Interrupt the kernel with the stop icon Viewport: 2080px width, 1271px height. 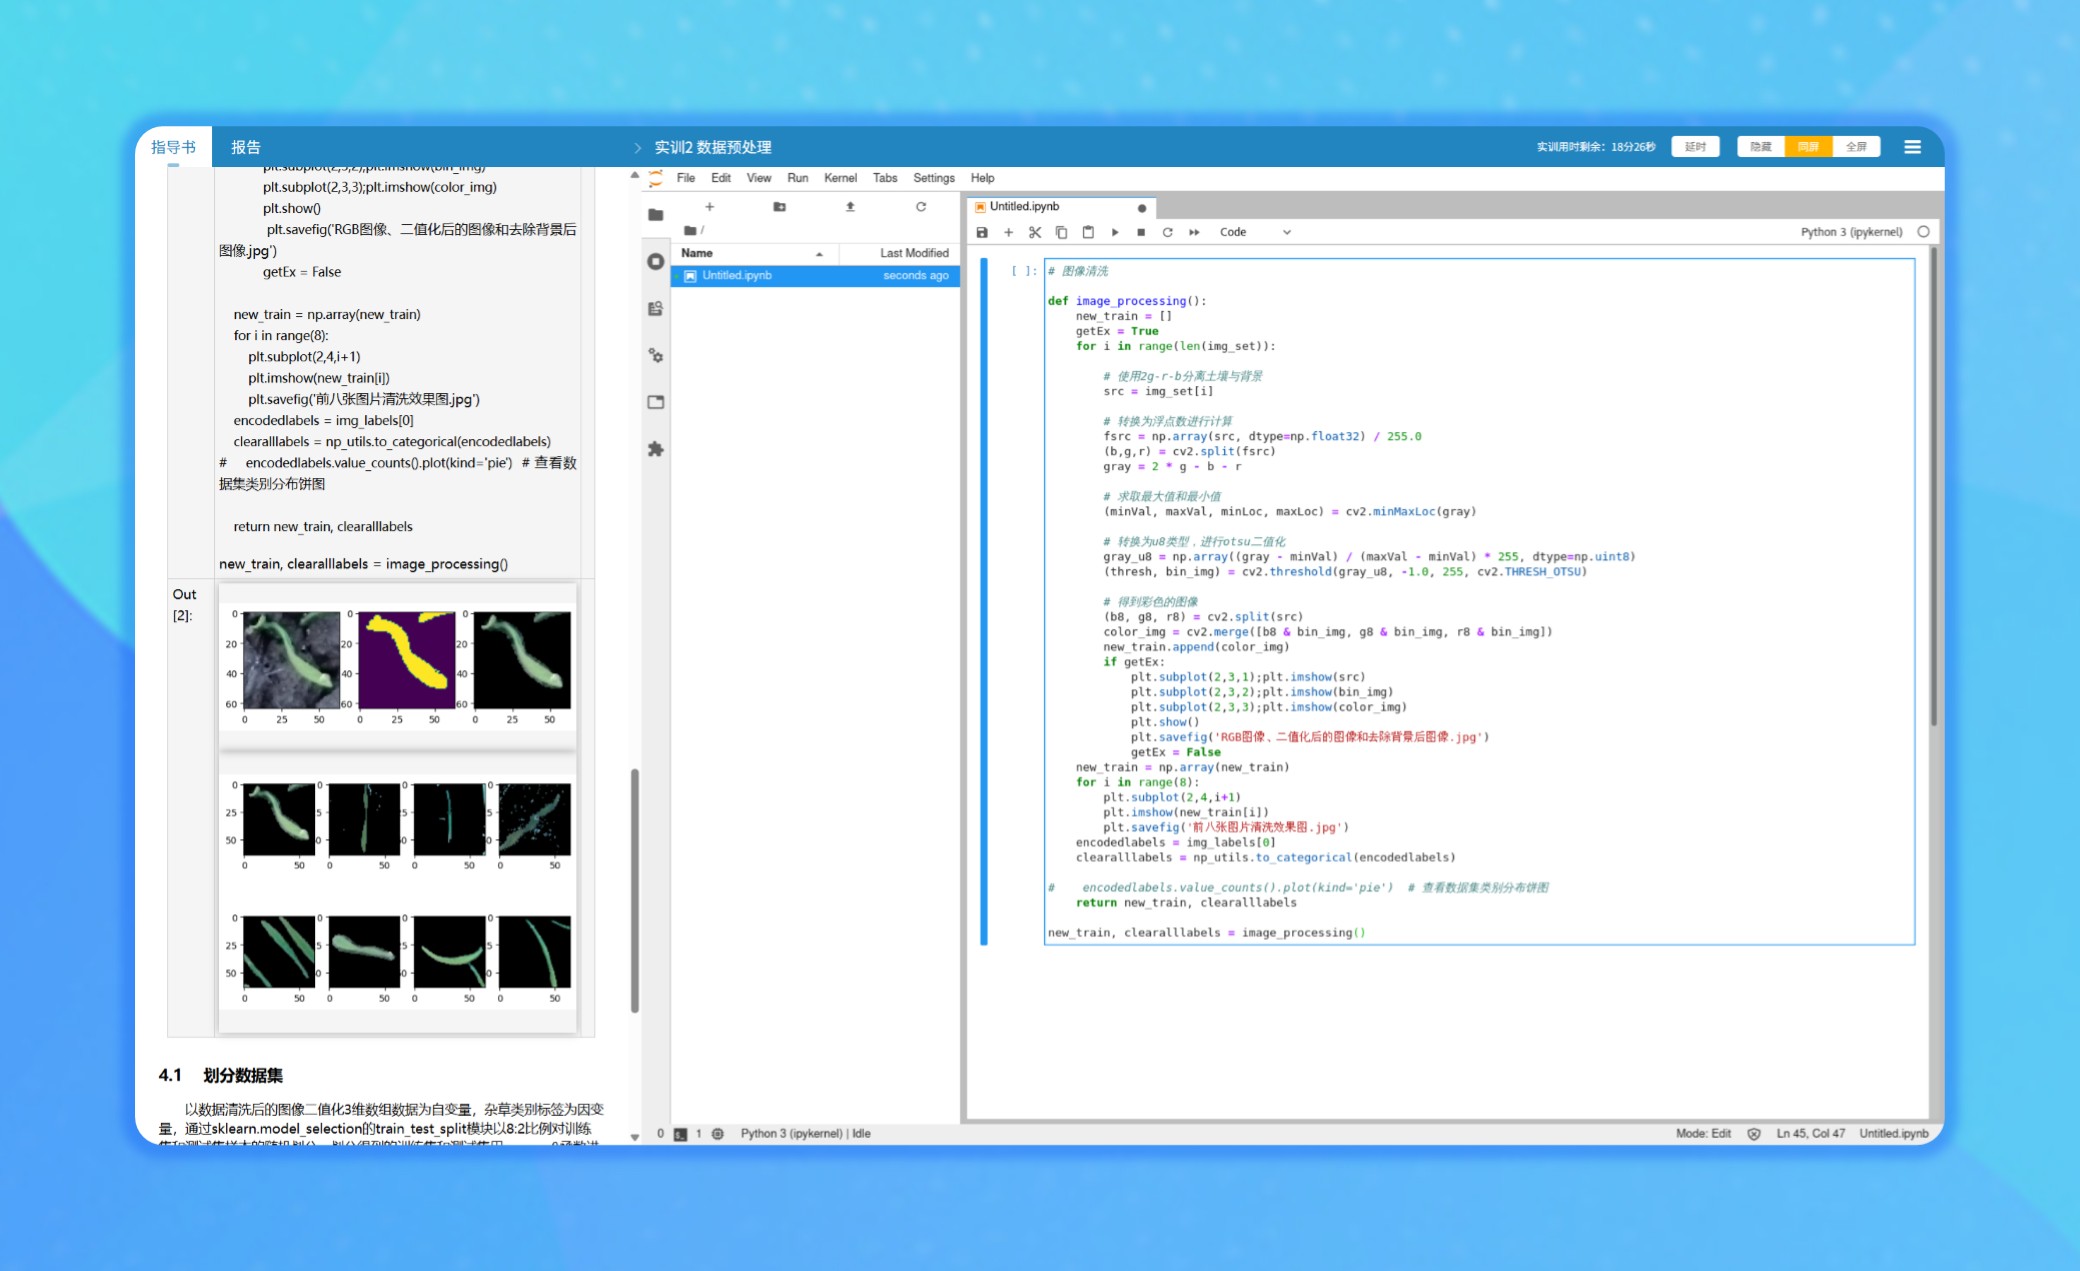pos(1141,232)
